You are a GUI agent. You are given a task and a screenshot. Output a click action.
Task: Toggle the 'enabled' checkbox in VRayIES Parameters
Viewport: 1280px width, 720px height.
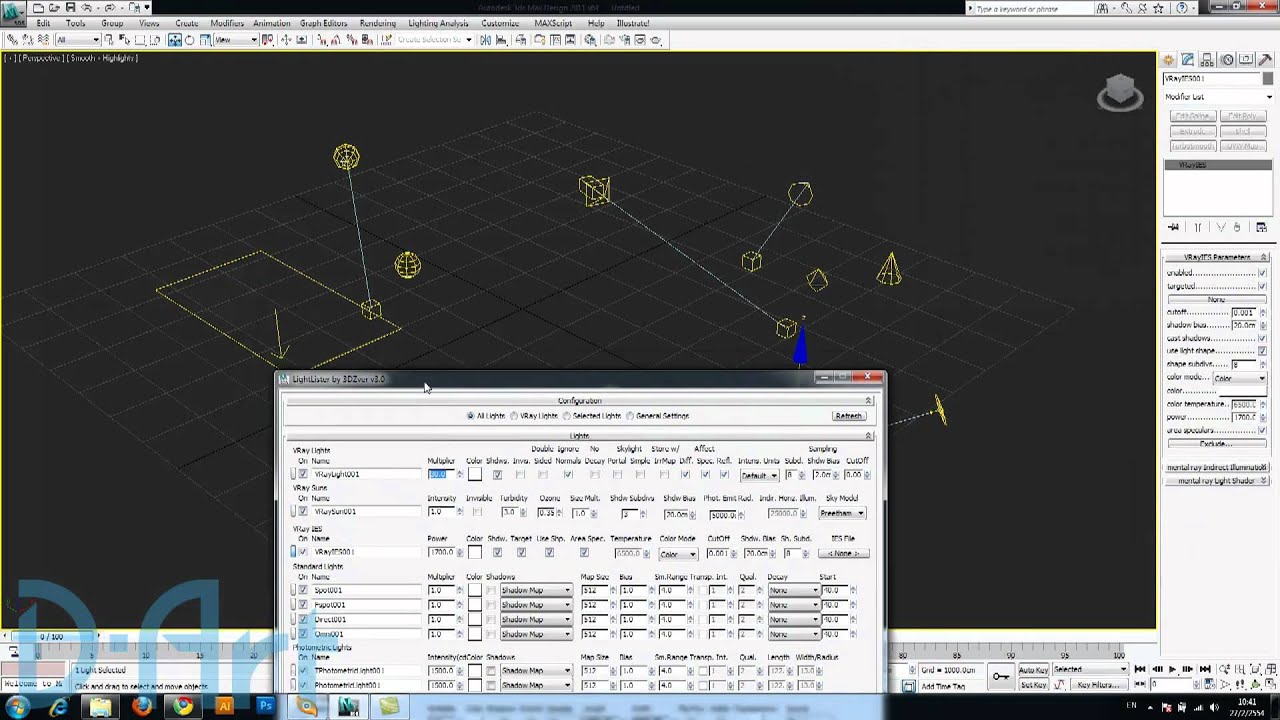point(1262,273)
